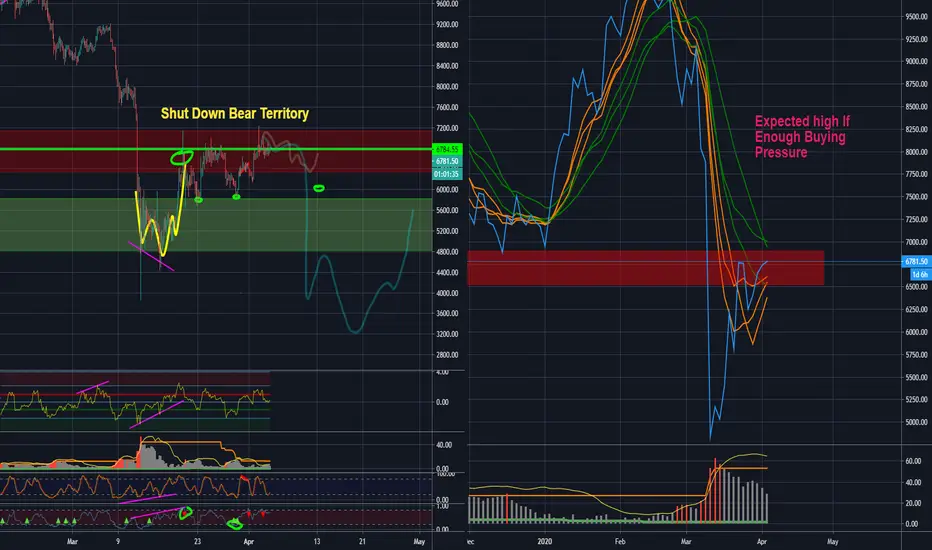Viewport: 932px width, 550px height.
Task: Click the "13" date label on left time axis
Action: [x=317, y=541]
